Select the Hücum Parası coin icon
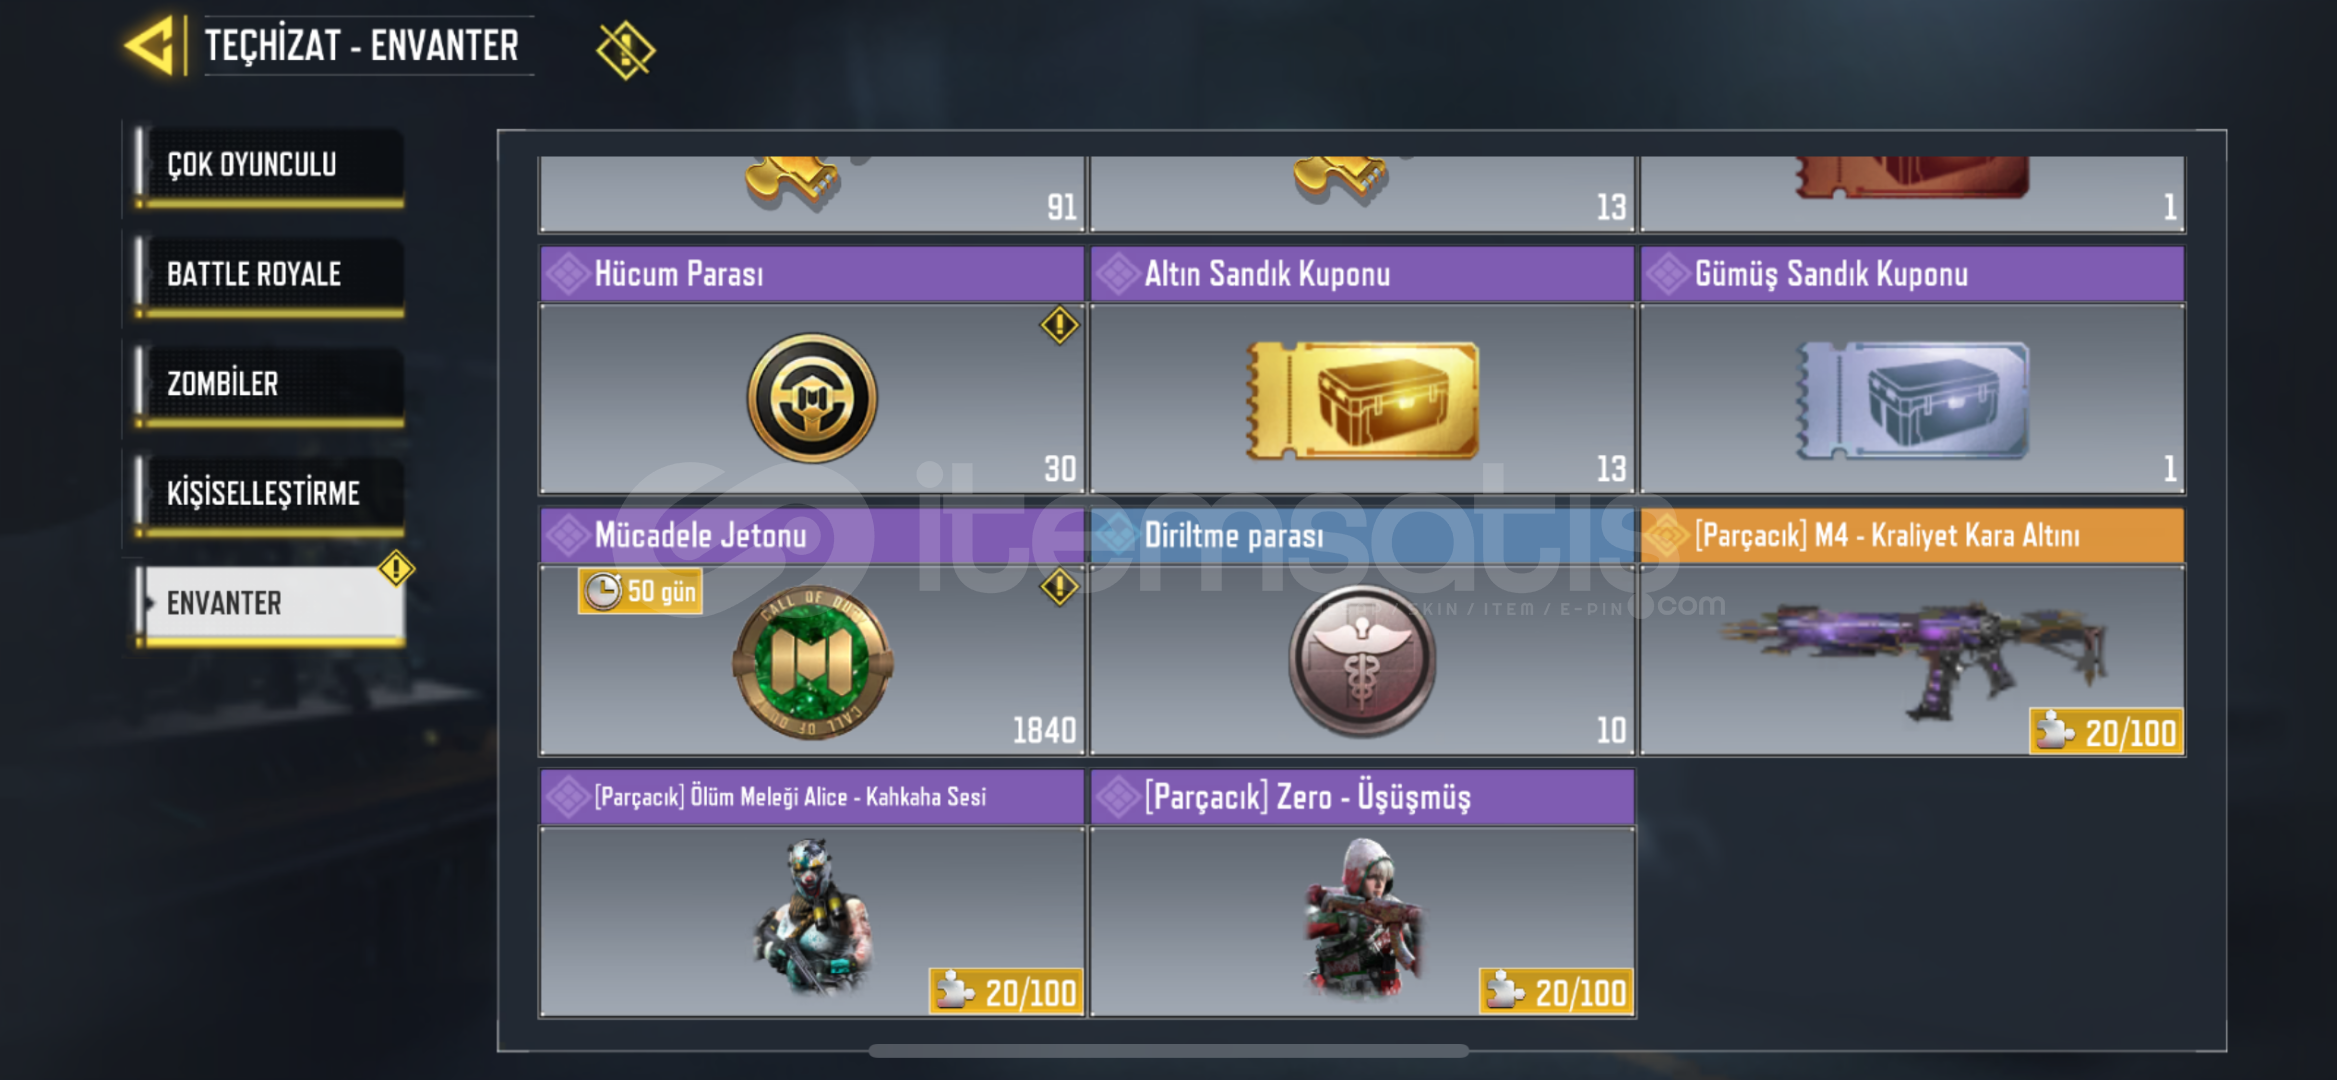 (812, 398)
